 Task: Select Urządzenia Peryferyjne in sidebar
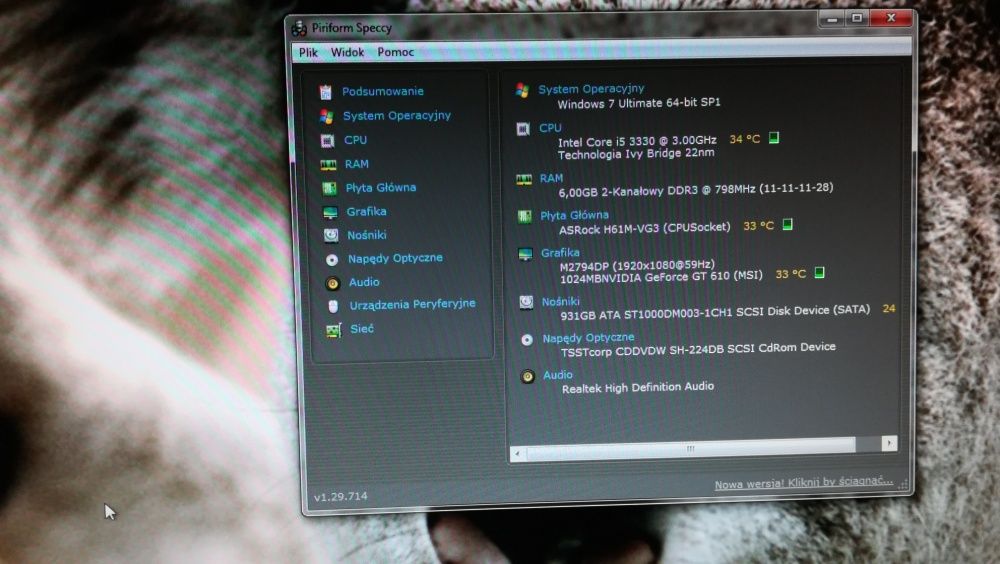coord(412,304)
